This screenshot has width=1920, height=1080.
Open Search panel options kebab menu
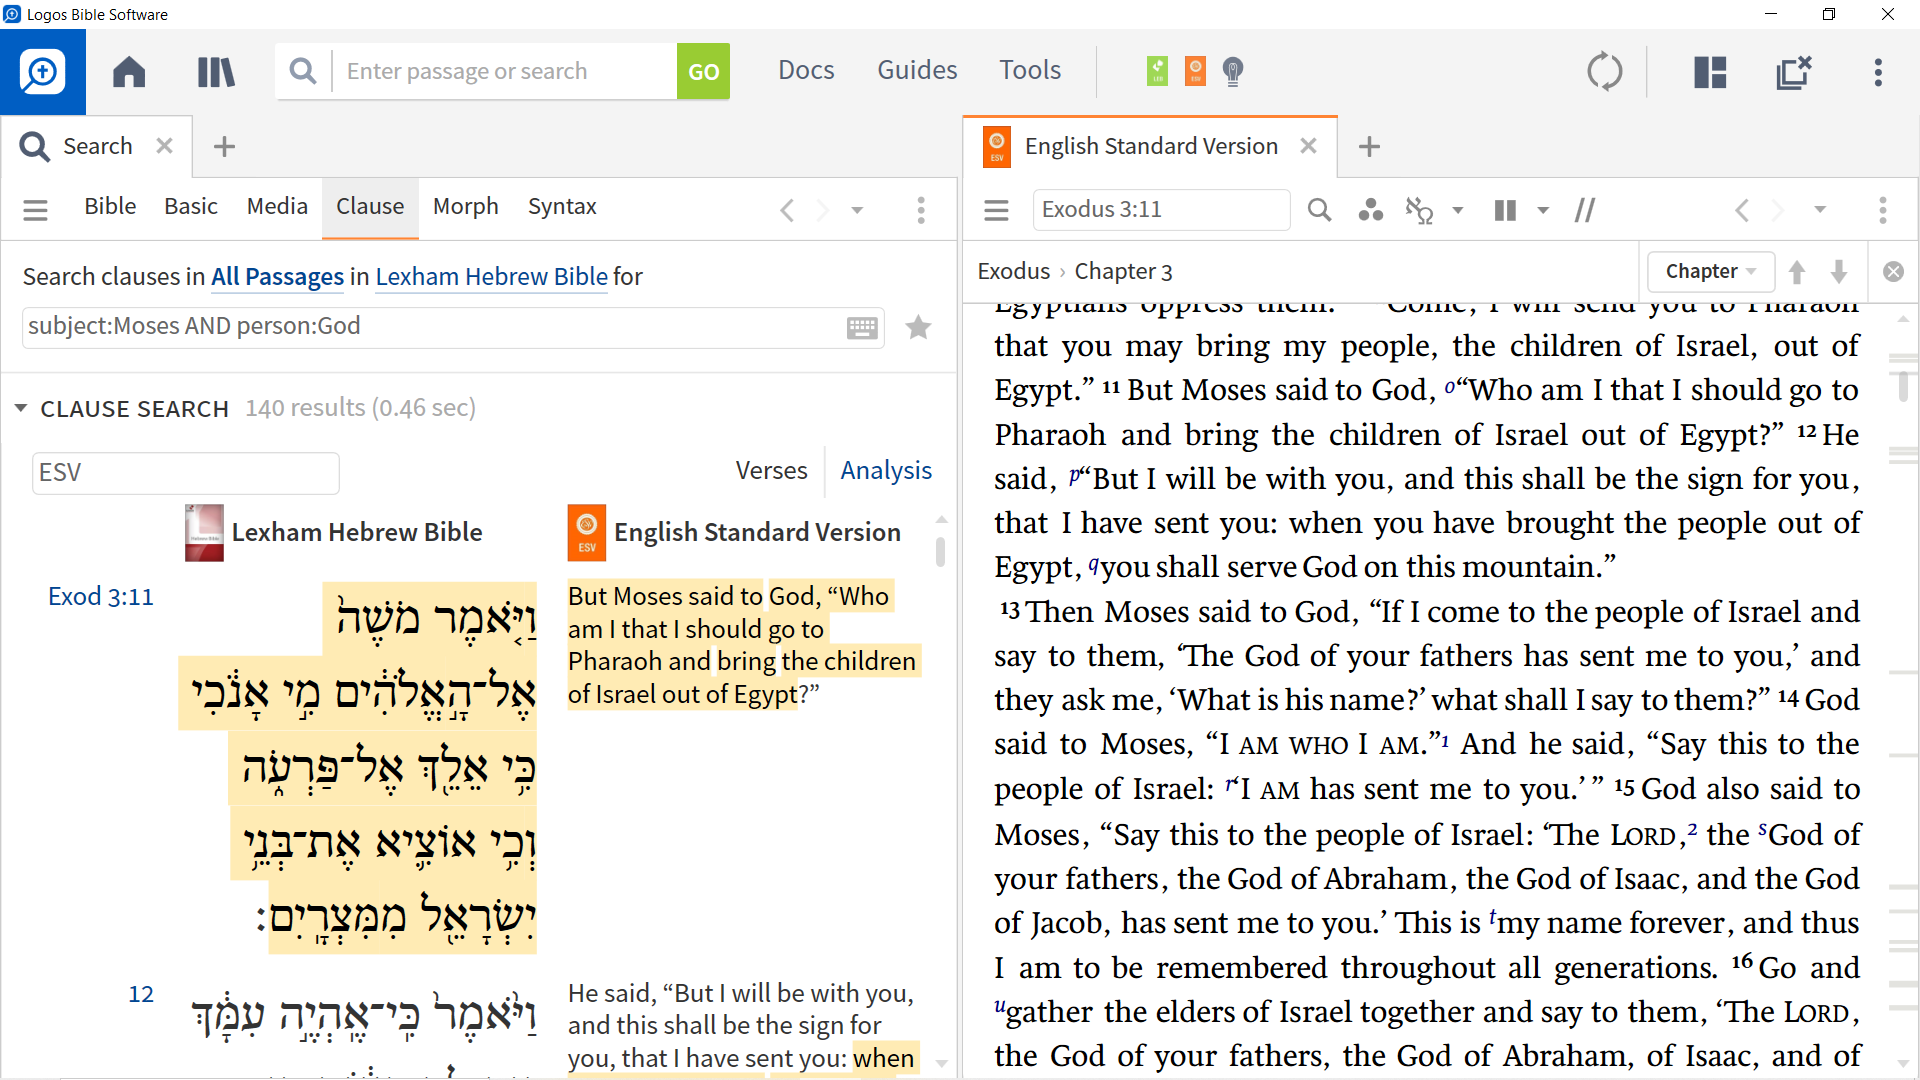(921, 210)
